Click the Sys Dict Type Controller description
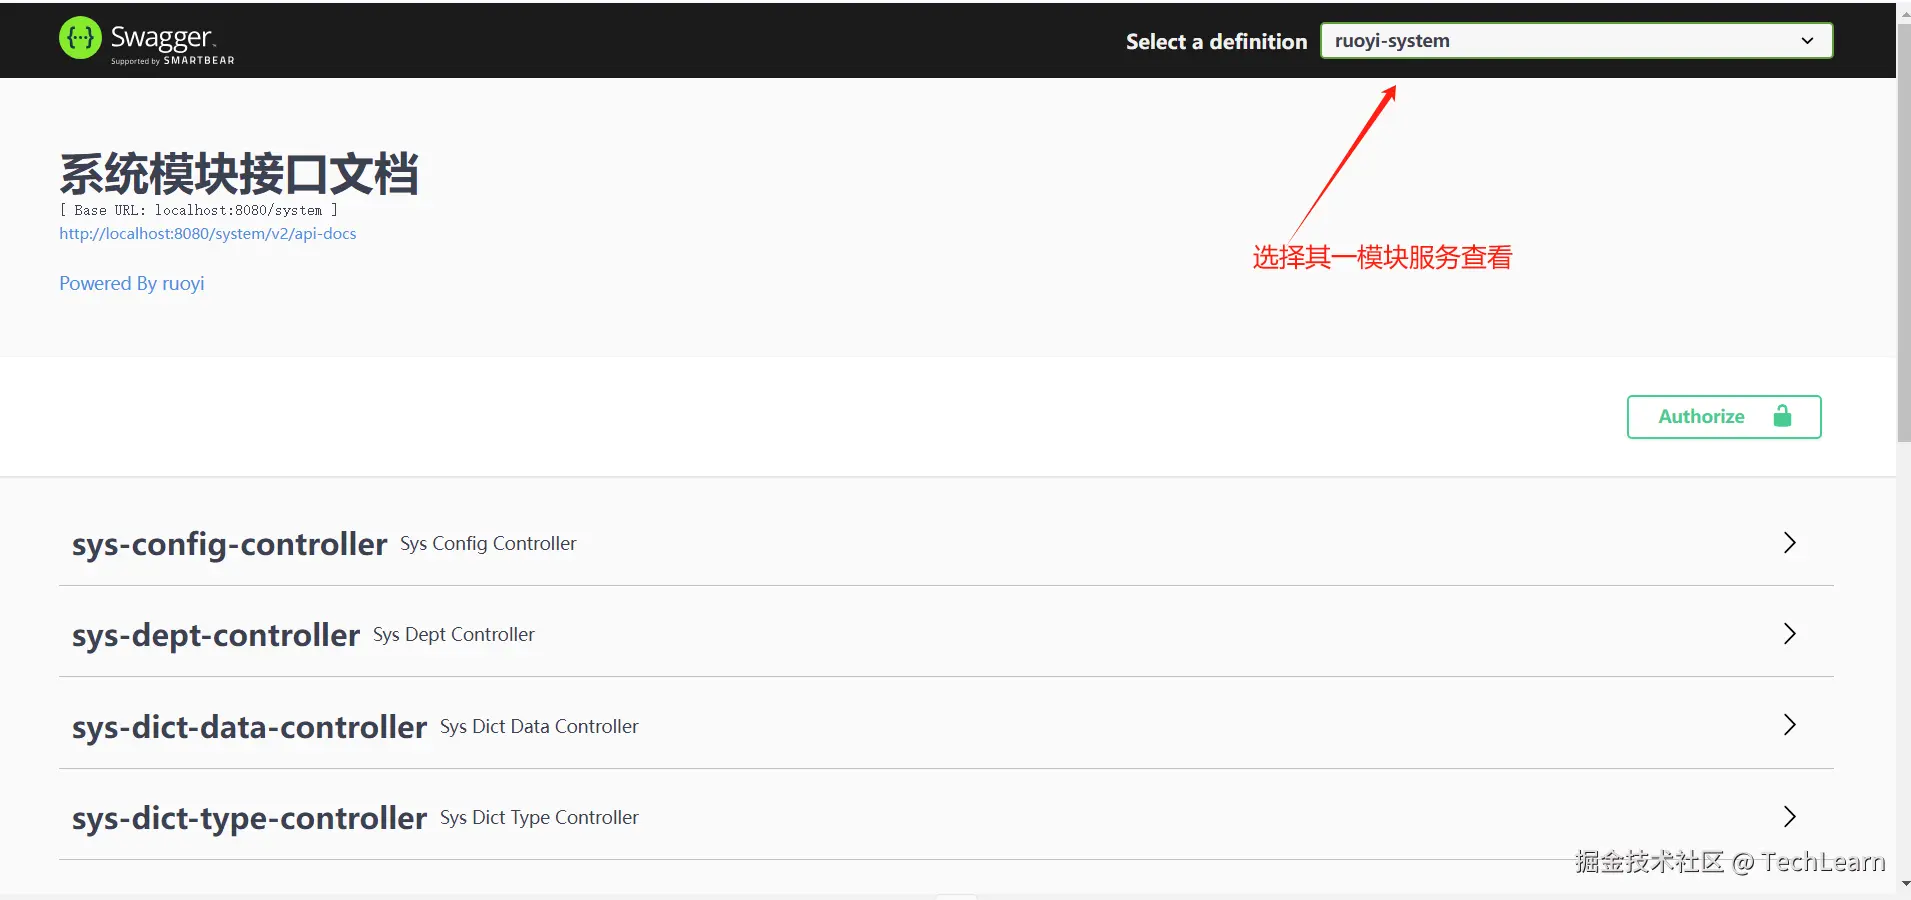1911x900 pixels. pos(539,817)
